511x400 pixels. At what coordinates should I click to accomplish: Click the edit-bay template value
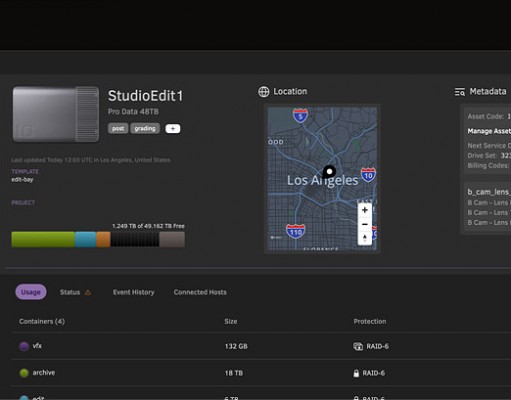click(22, 180)
